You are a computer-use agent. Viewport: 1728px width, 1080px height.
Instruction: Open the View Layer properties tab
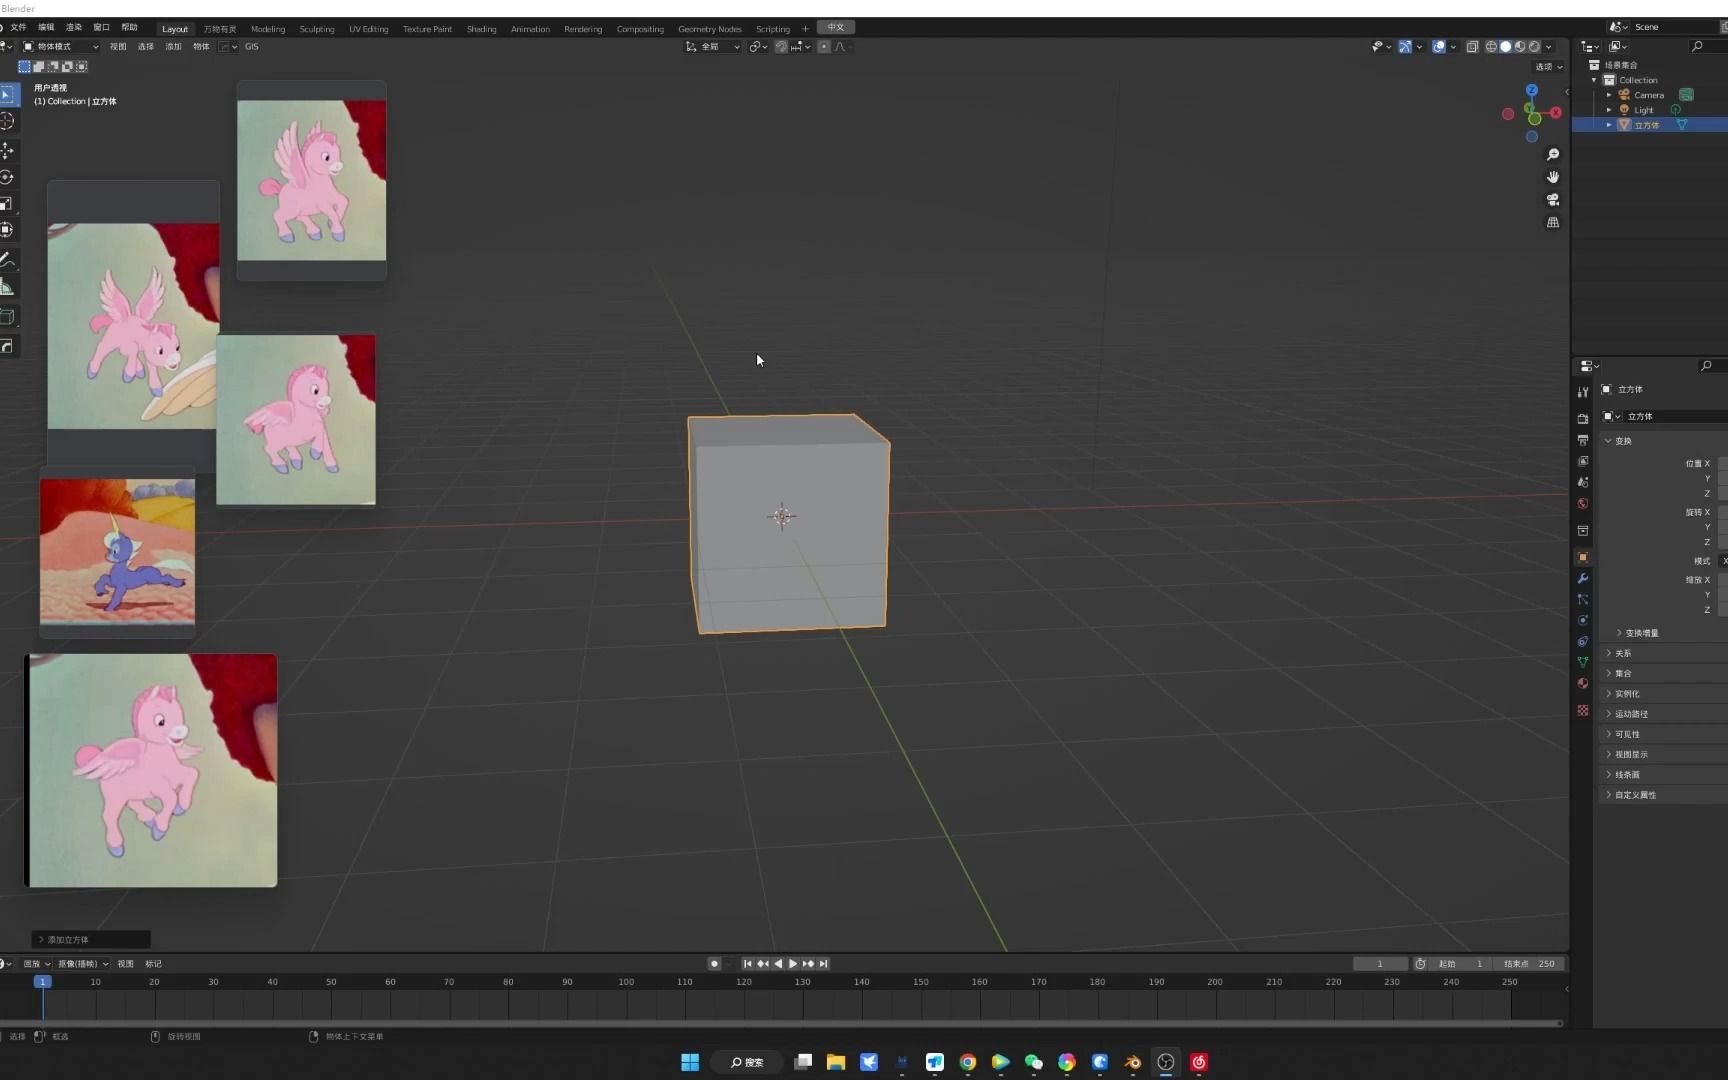point(1583,461)
